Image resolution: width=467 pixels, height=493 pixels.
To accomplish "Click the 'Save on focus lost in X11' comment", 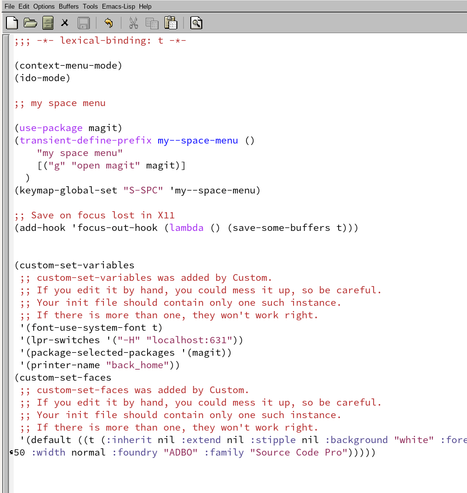I will (x=94, y=215).
